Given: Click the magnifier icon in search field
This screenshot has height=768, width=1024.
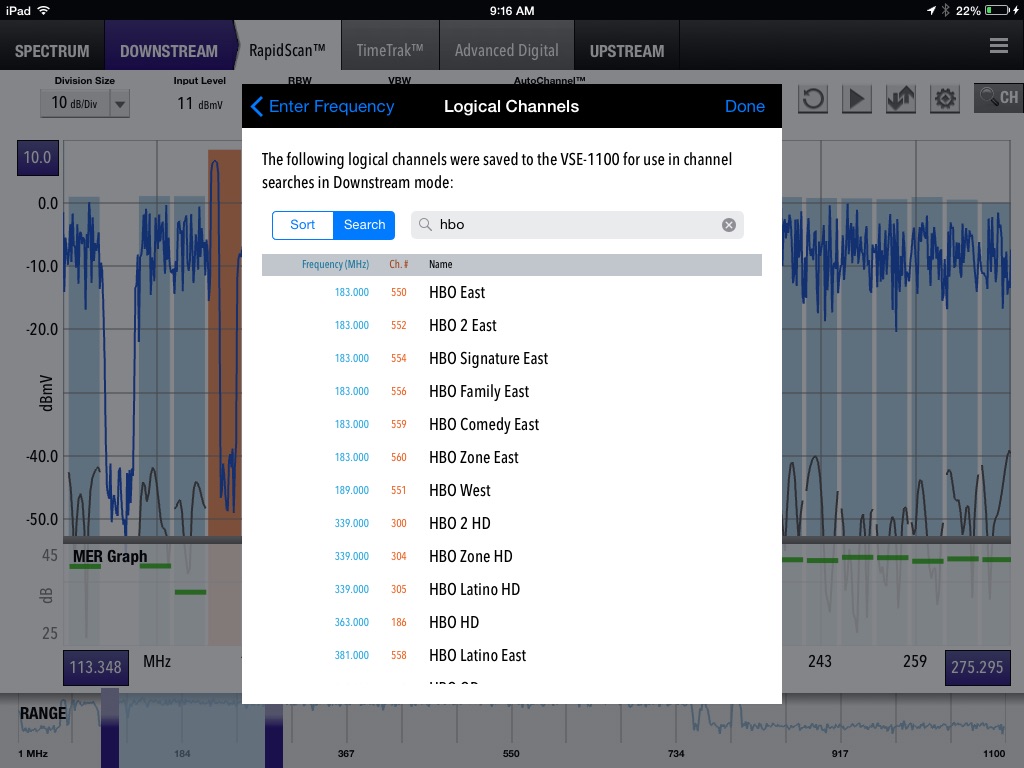Looking at the screenshot, I should [425, 225].
